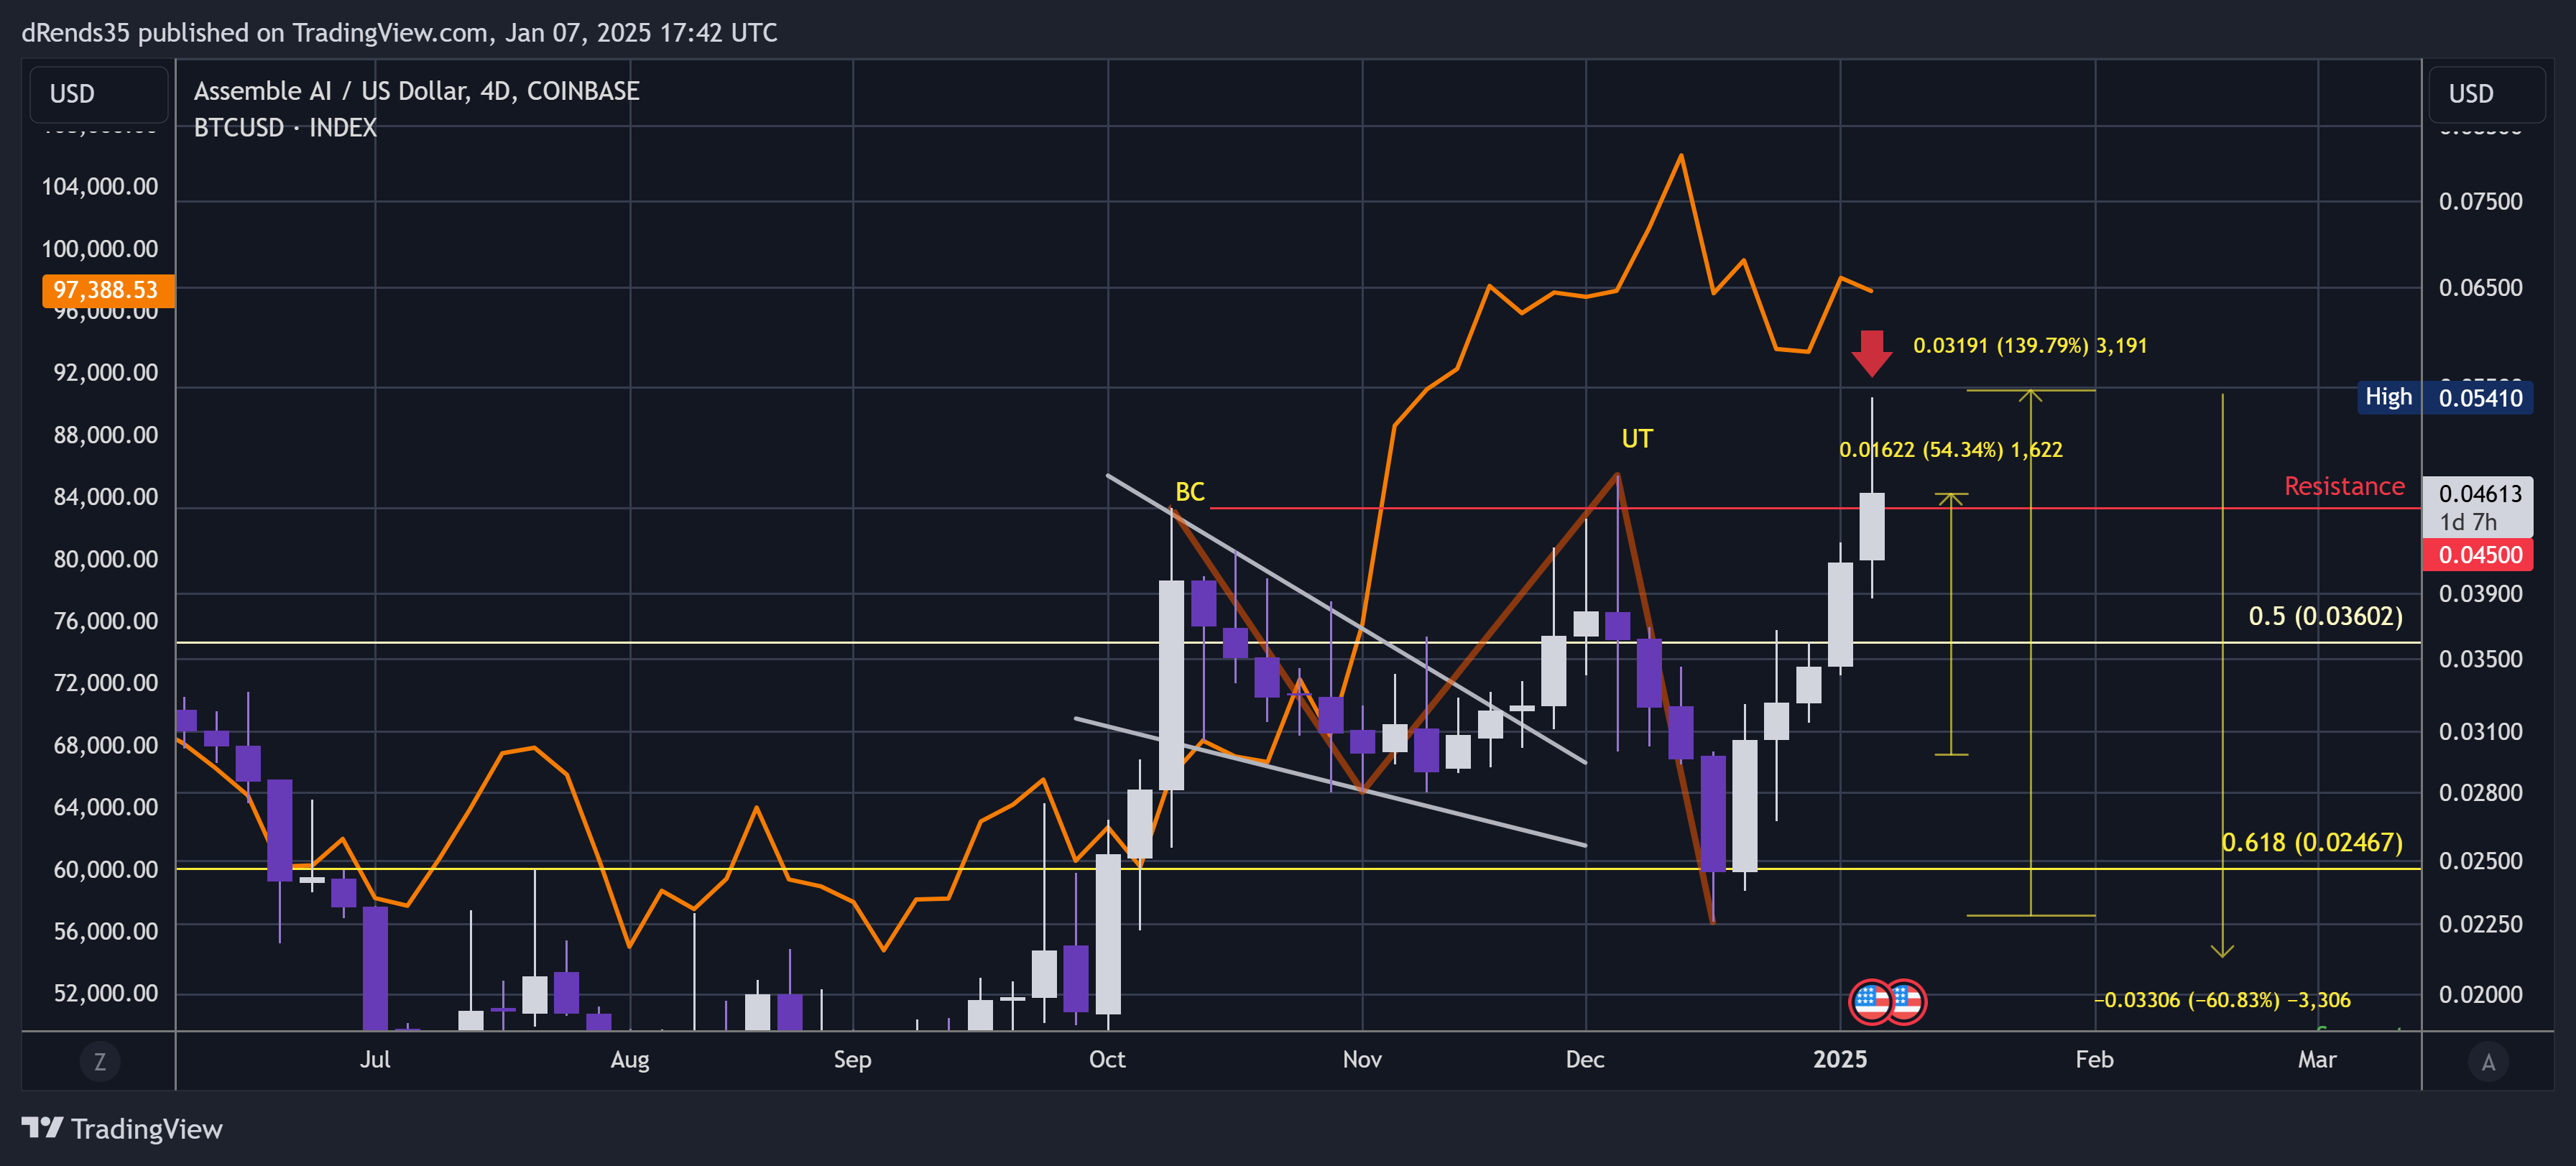Click the Mar label on time axis

(2317, 1059)
